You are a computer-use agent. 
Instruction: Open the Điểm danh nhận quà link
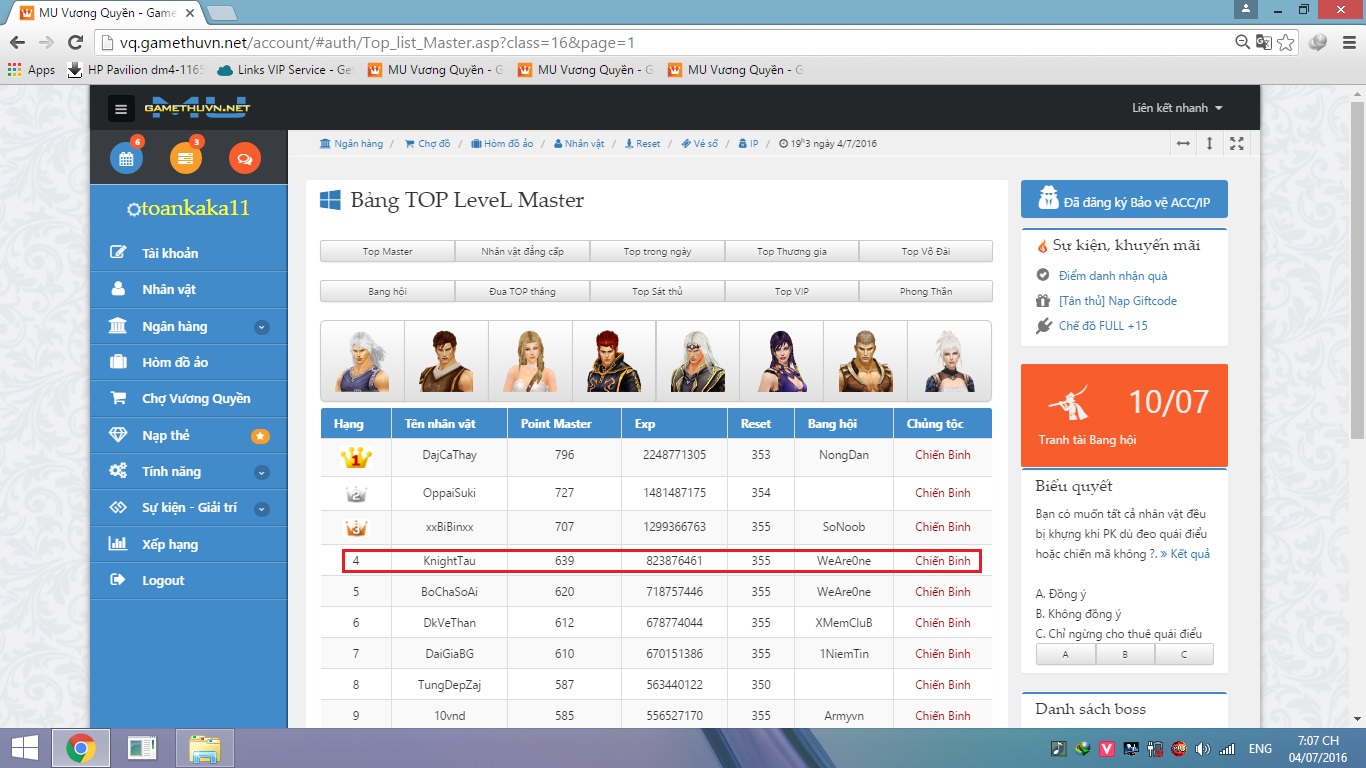(x=1112, y=276)
